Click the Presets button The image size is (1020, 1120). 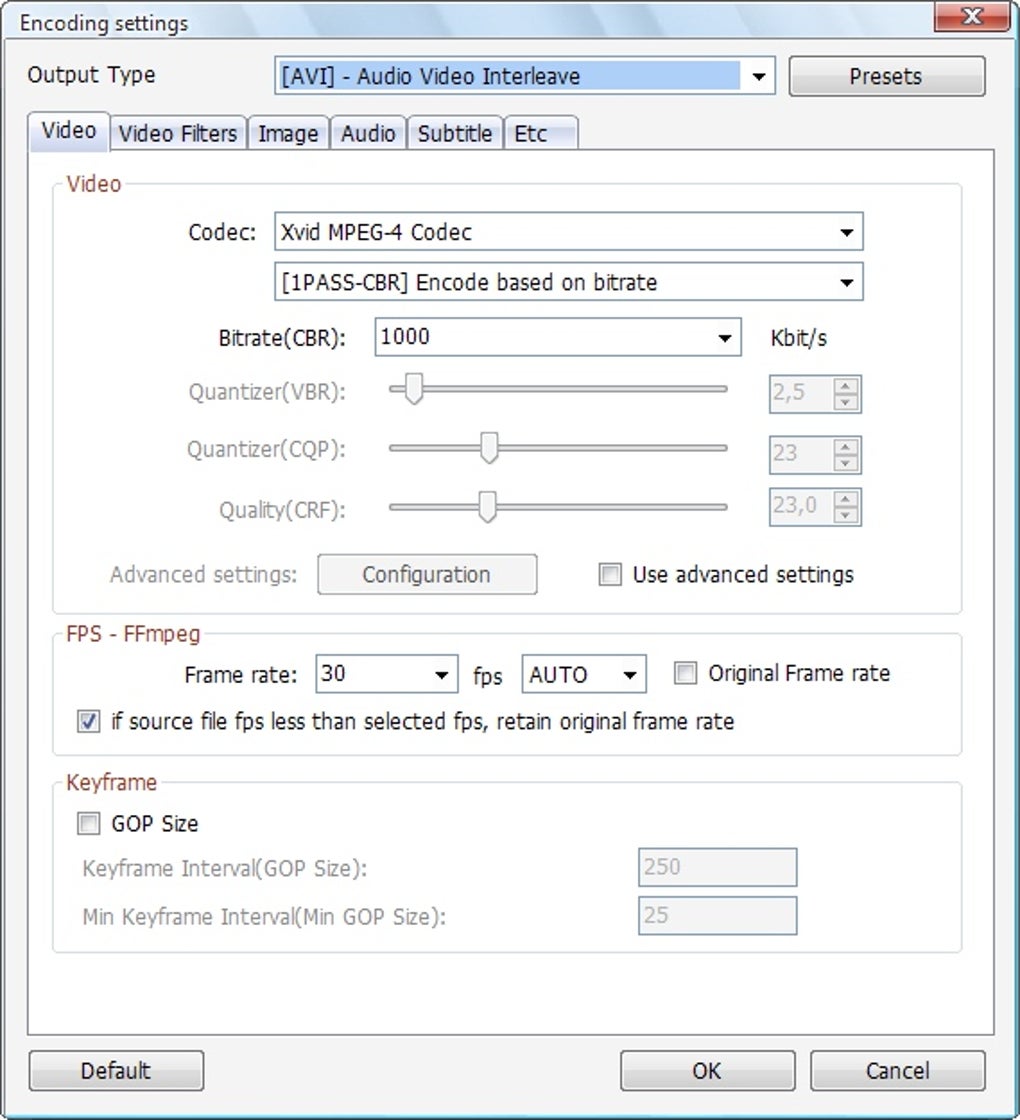(x=886, y=76)
